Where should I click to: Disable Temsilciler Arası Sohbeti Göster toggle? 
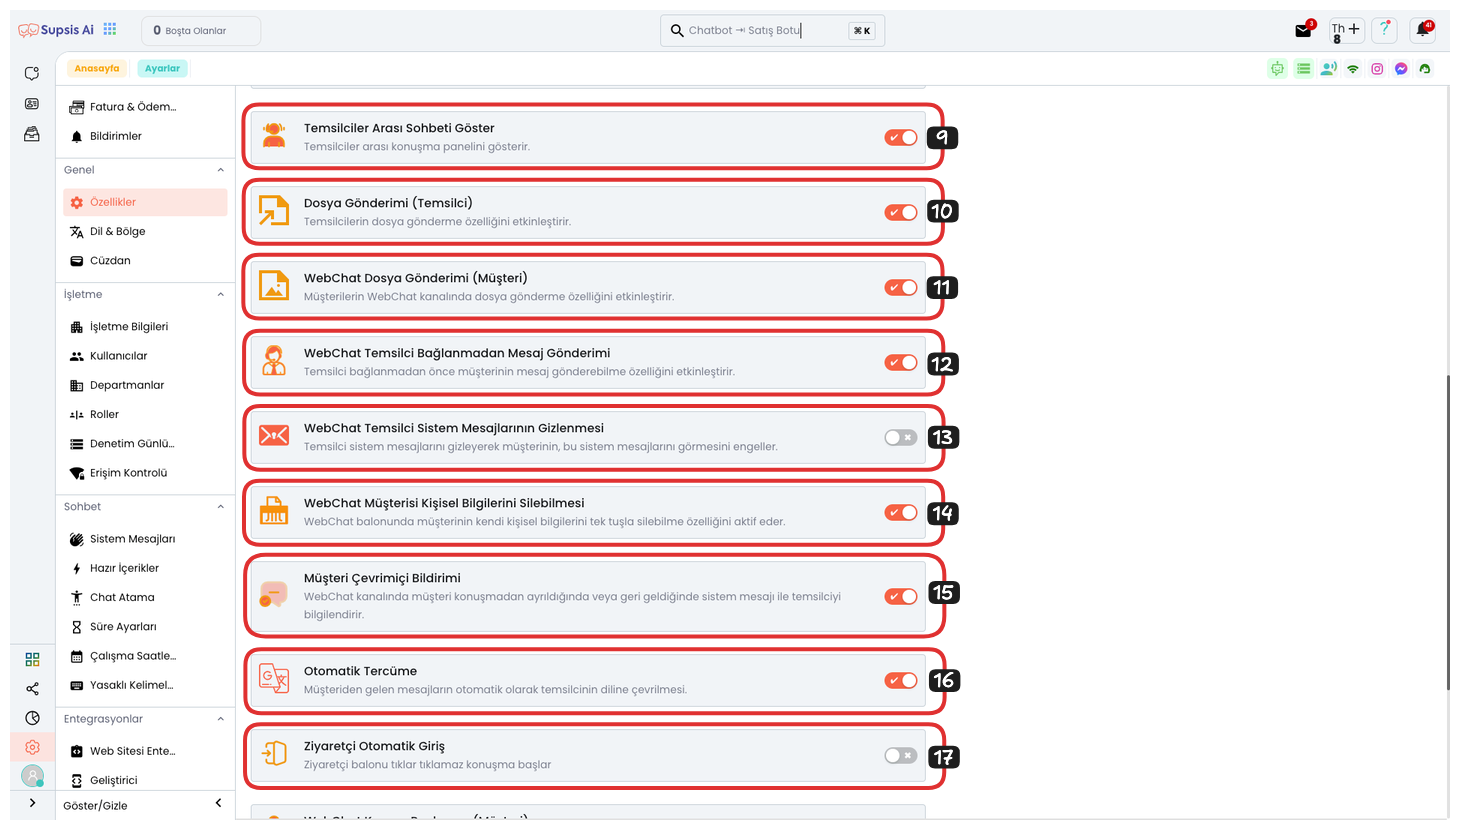coord(901,137)
